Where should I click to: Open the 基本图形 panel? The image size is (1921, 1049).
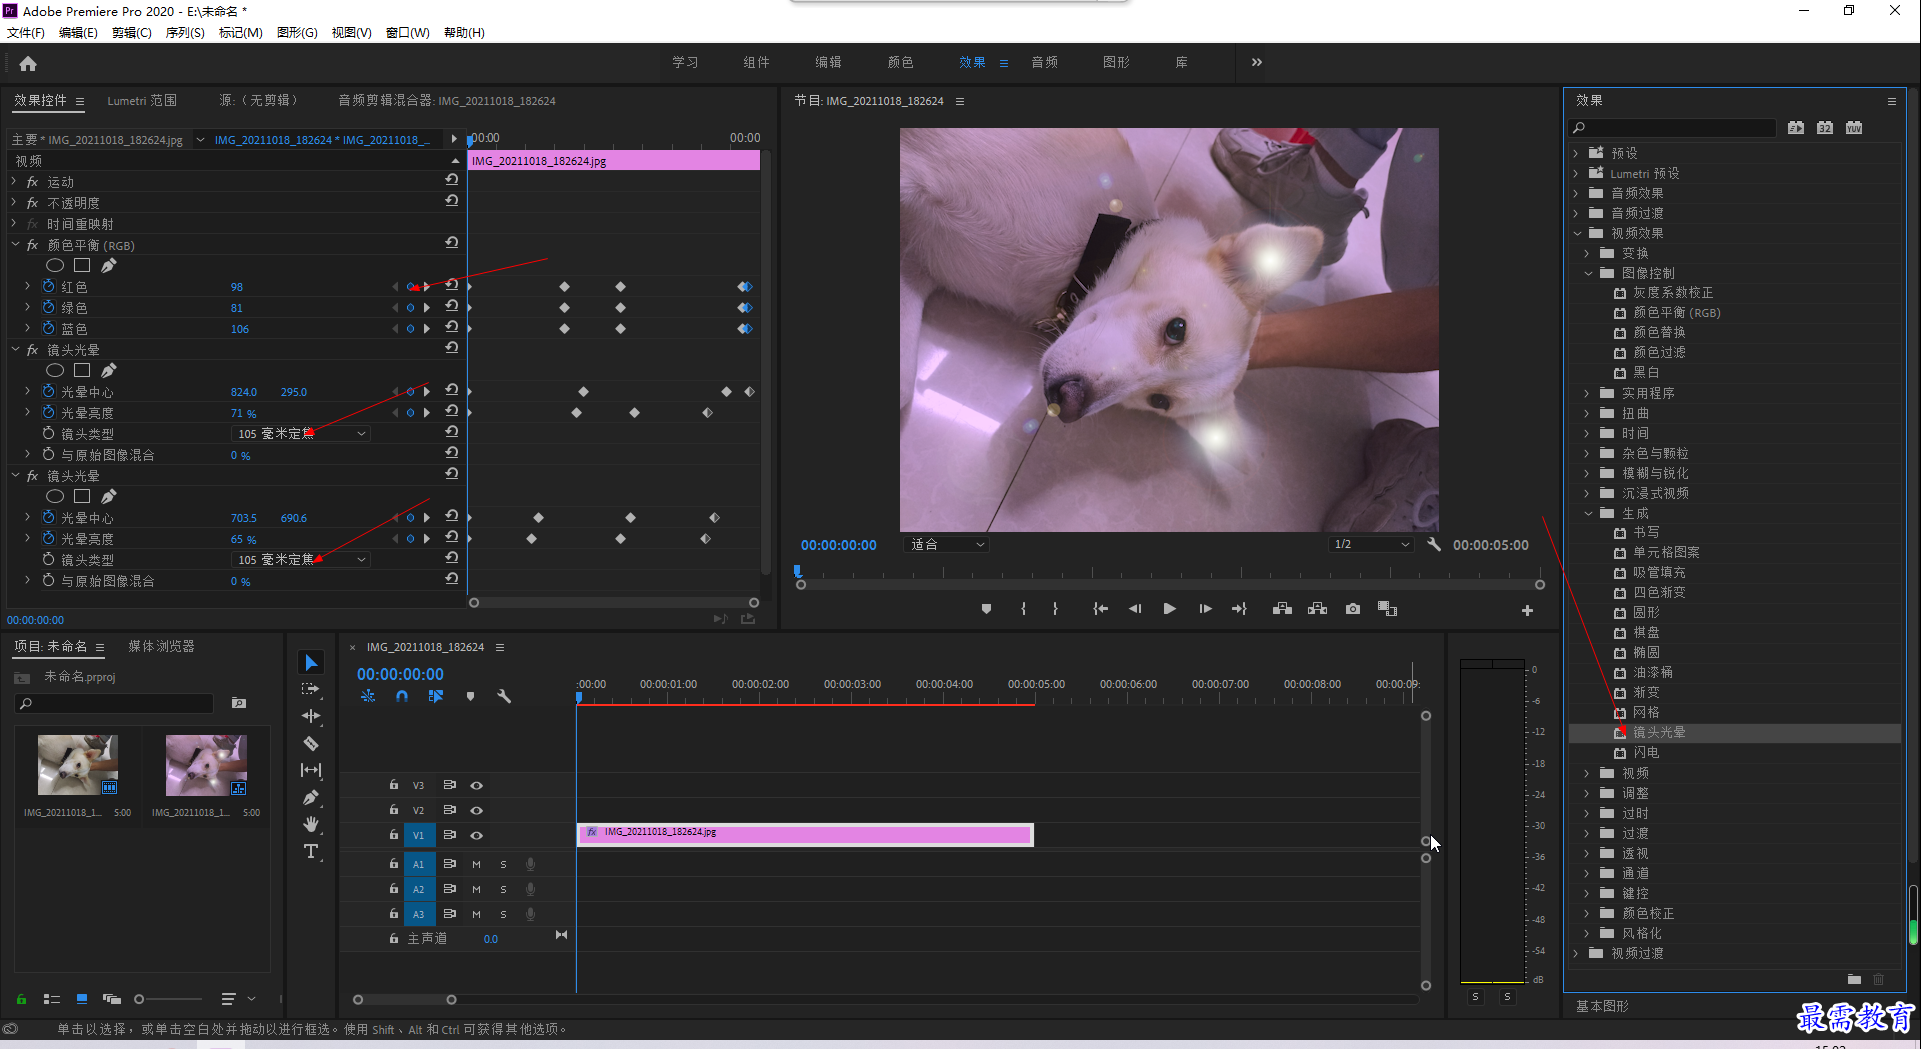(x=1602, y=1006)
